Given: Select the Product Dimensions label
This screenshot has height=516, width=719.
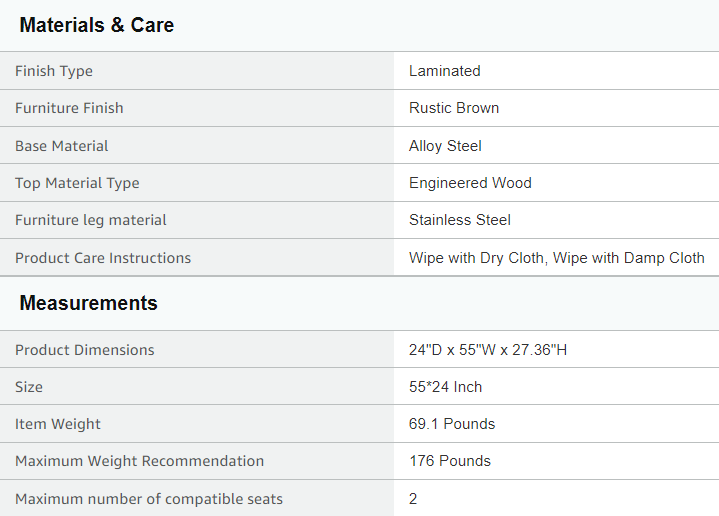Looking at the screenshot, I should click(x=85, y=350).
